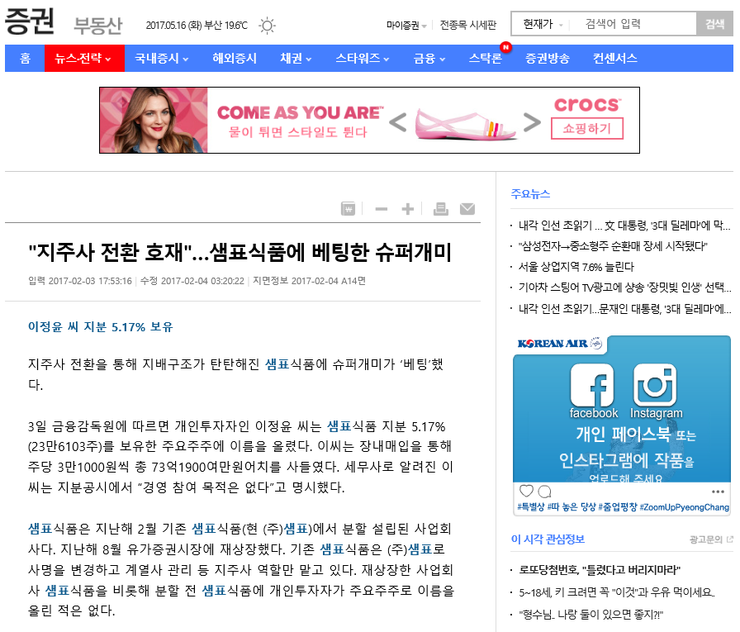Open 증권방송 navigation item

click(x=547, y=59)
